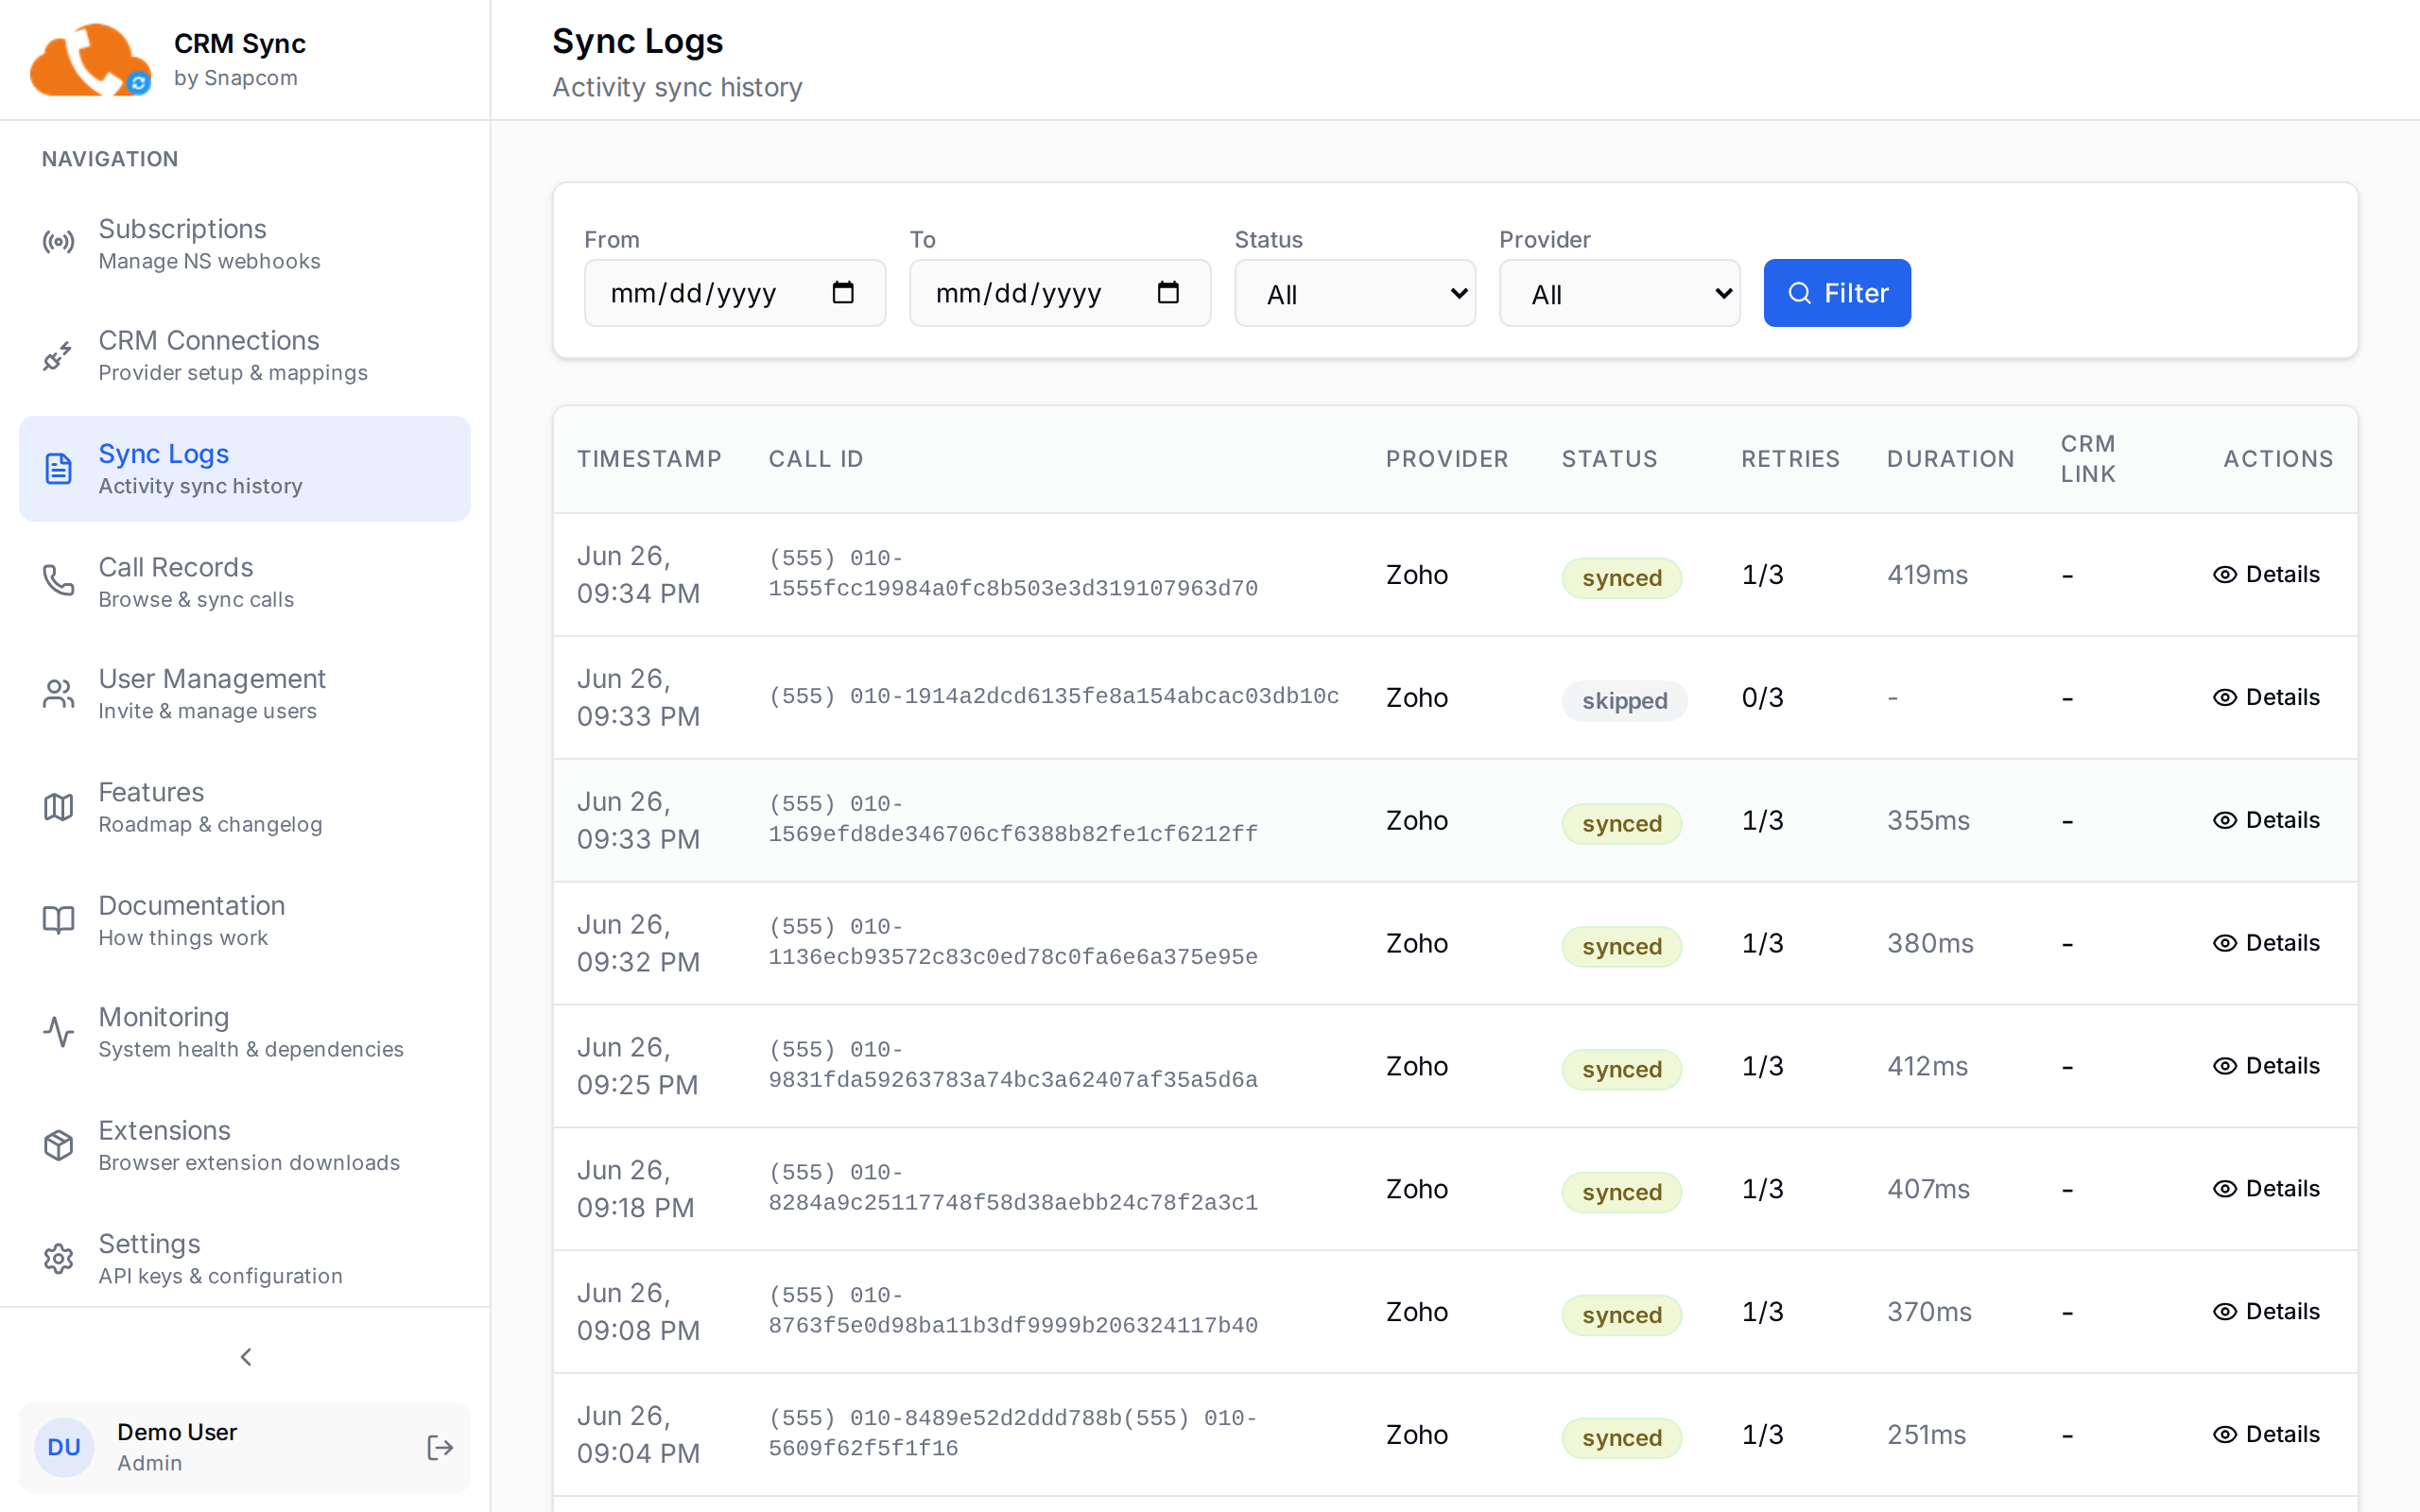This screenshot has width=2420, height=1512.
Task: Click the Jun 26, 09:08 PM timestamp
Action: [638, 1312]
